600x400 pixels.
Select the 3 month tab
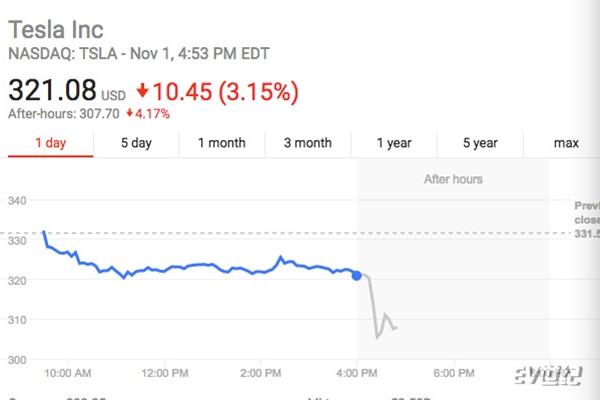click(308, 143)
